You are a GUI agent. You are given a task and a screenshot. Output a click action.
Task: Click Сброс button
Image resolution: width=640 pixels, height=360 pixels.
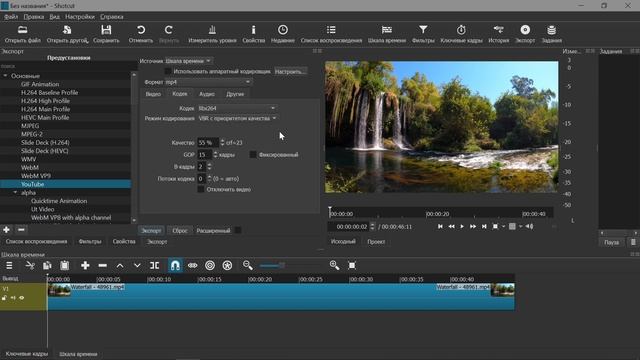point(180,231)
